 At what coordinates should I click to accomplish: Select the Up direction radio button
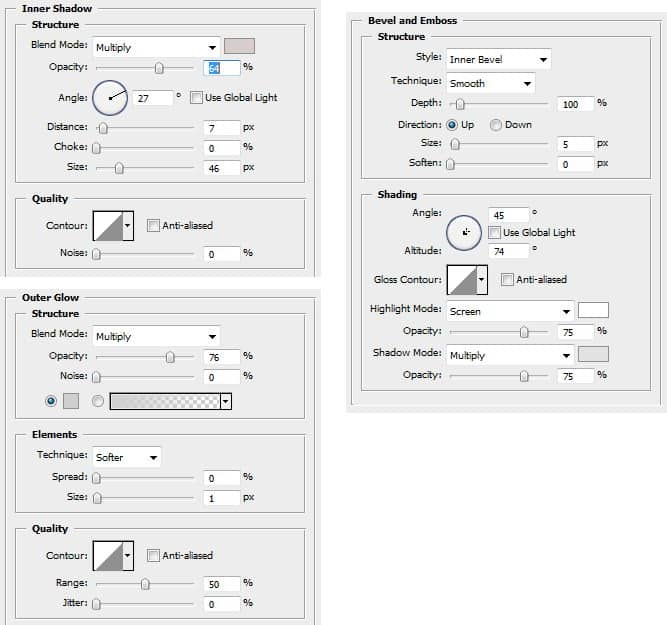452,125
